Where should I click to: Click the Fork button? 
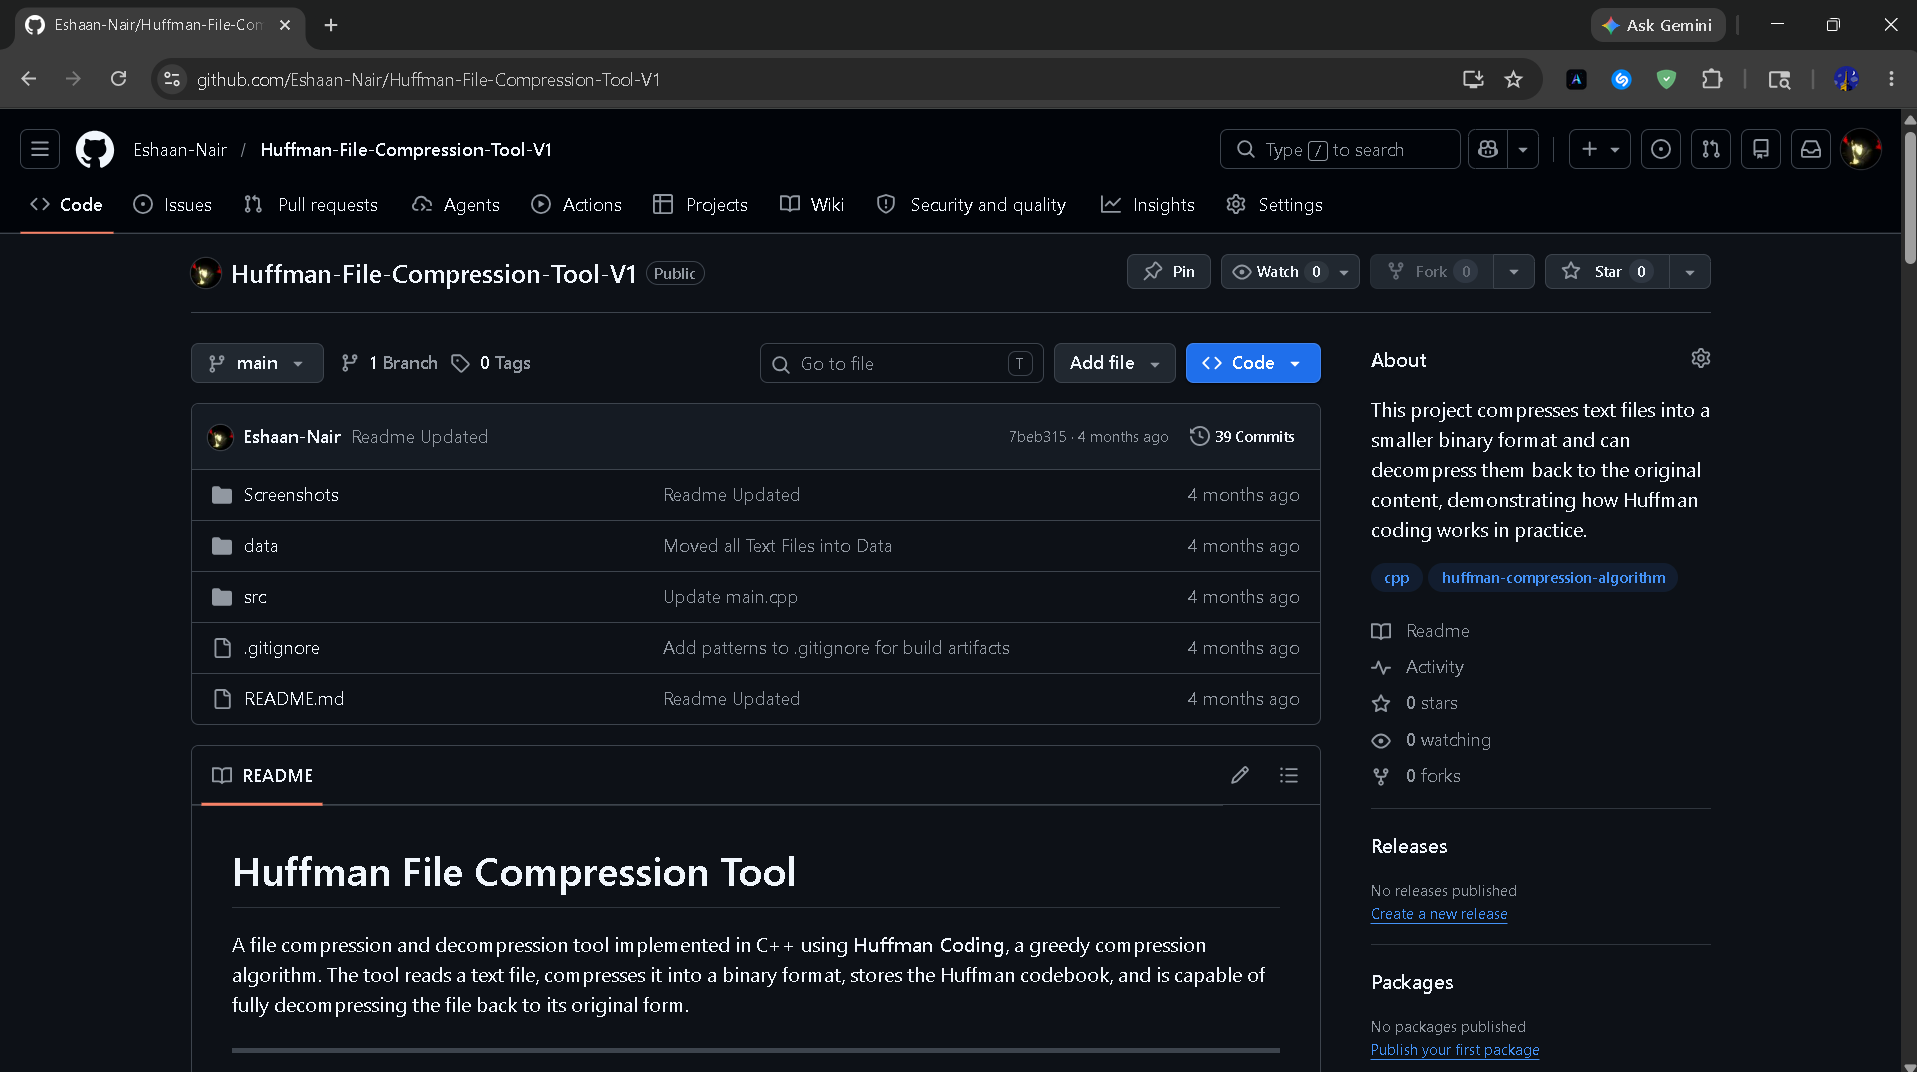tap(1432, 271)
